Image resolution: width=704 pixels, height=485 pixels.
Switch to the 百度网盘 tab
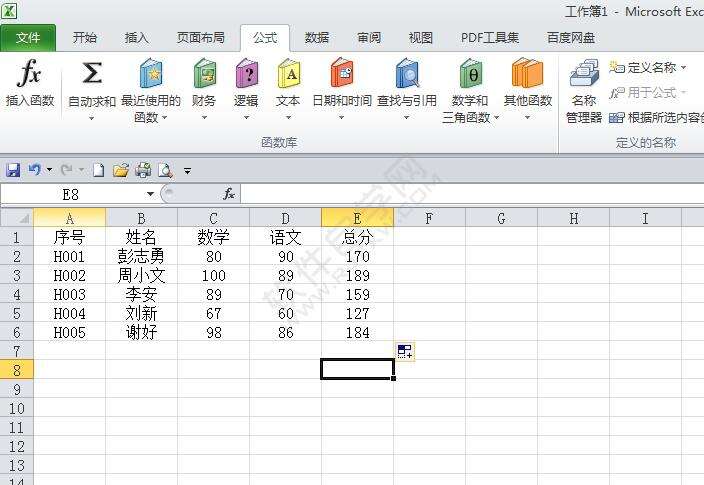click(x=571, y=38)
